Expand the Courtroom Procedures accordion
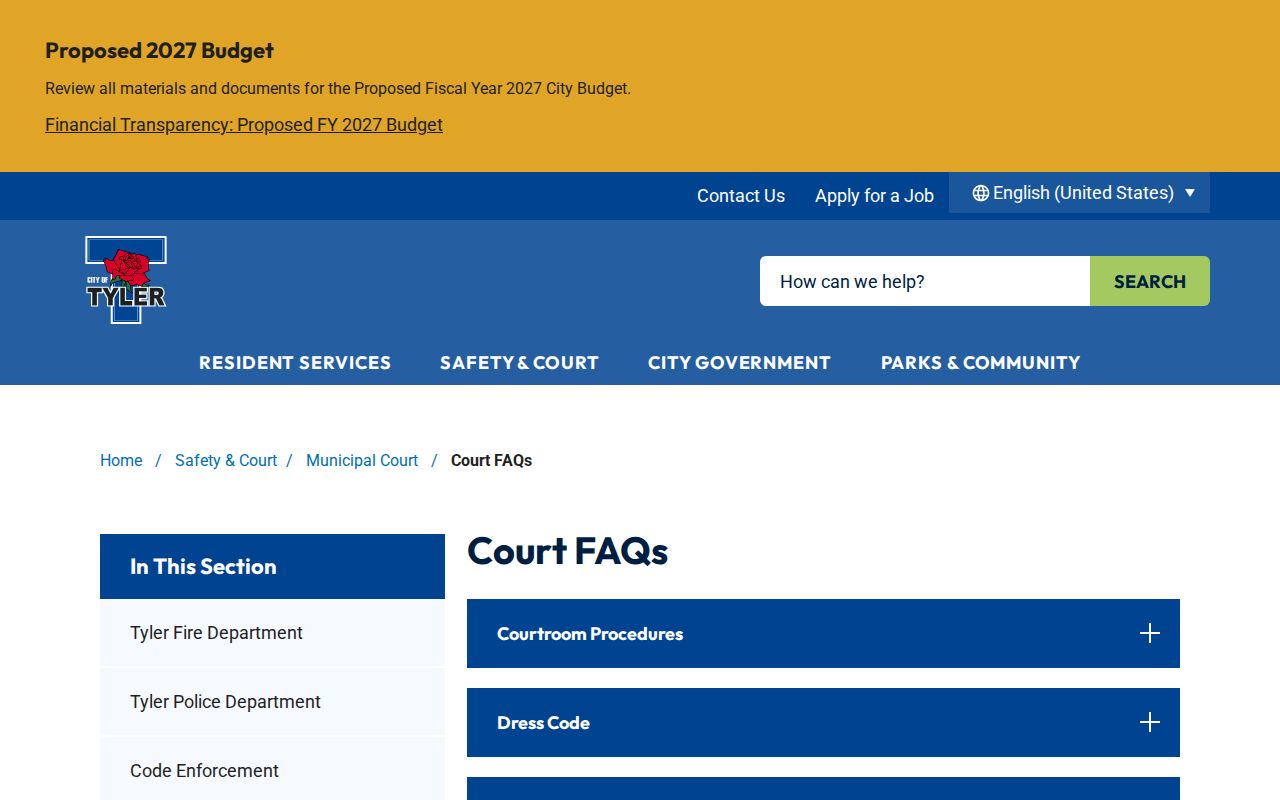This screenshot has height=800, width=1280. pos(823,633)
